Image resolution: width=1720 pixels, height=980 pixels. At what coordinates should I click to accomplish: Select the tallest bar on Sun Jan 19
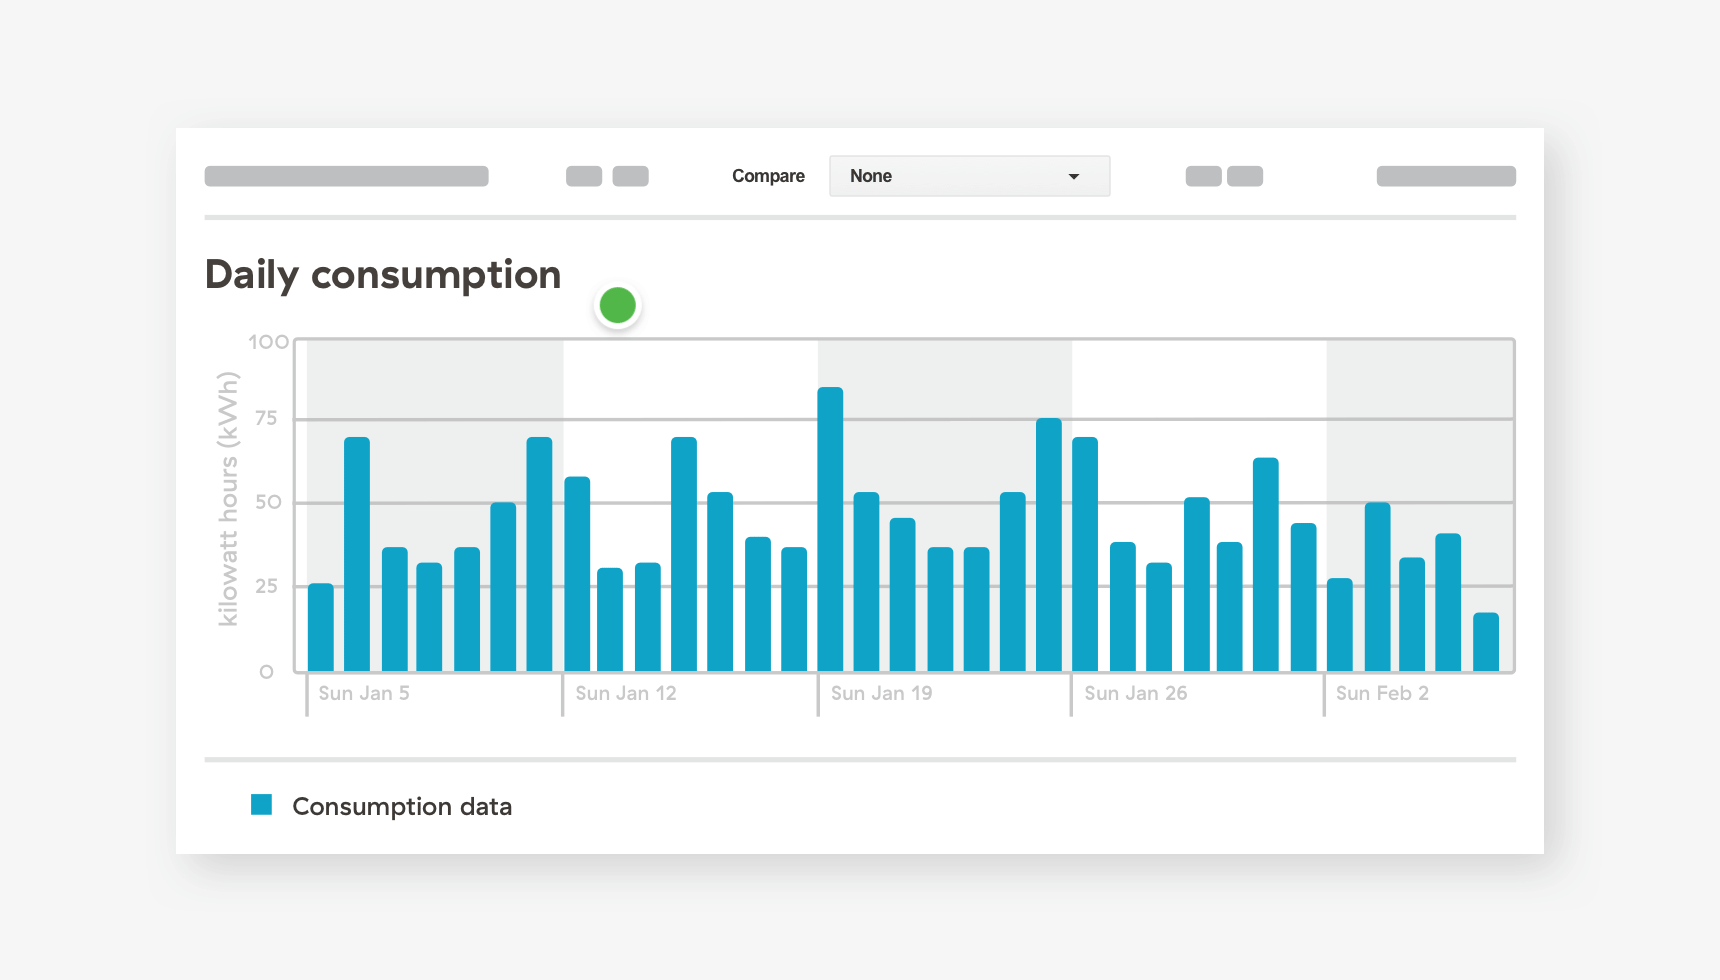pyautogui.click(x=830, y=528)
